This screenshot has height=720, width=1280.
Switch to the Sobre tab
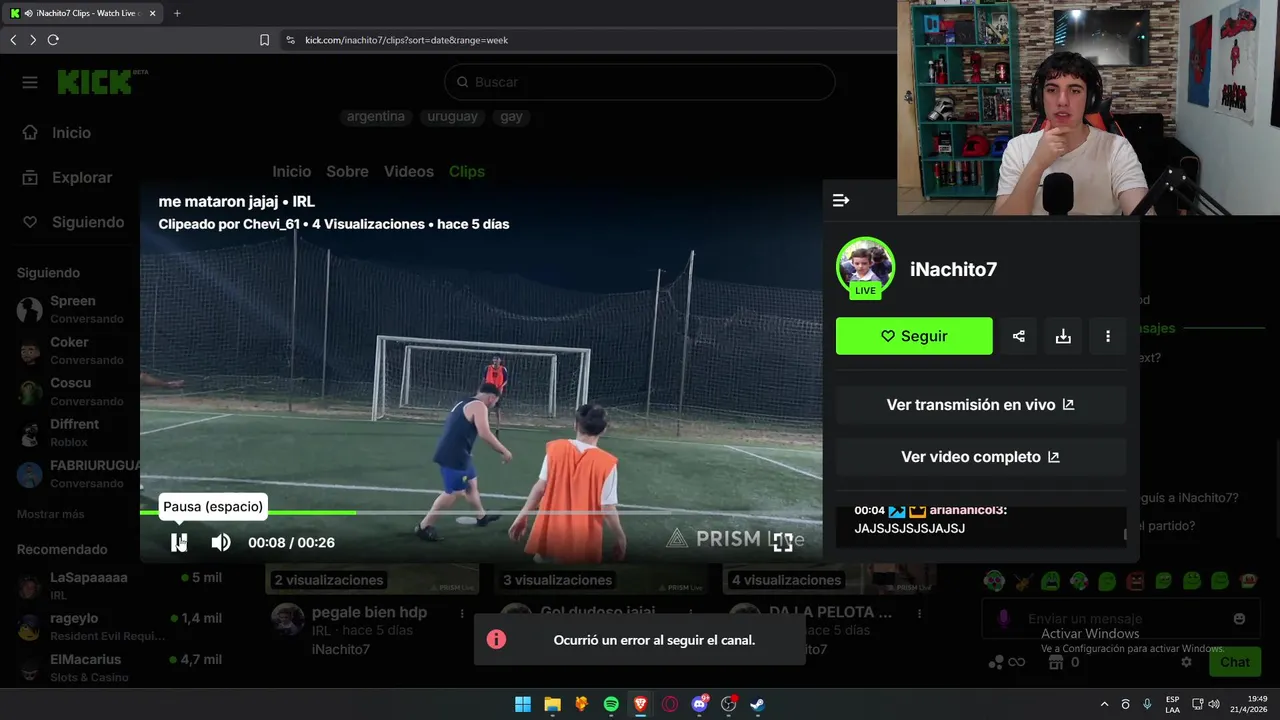coord(347,172)
